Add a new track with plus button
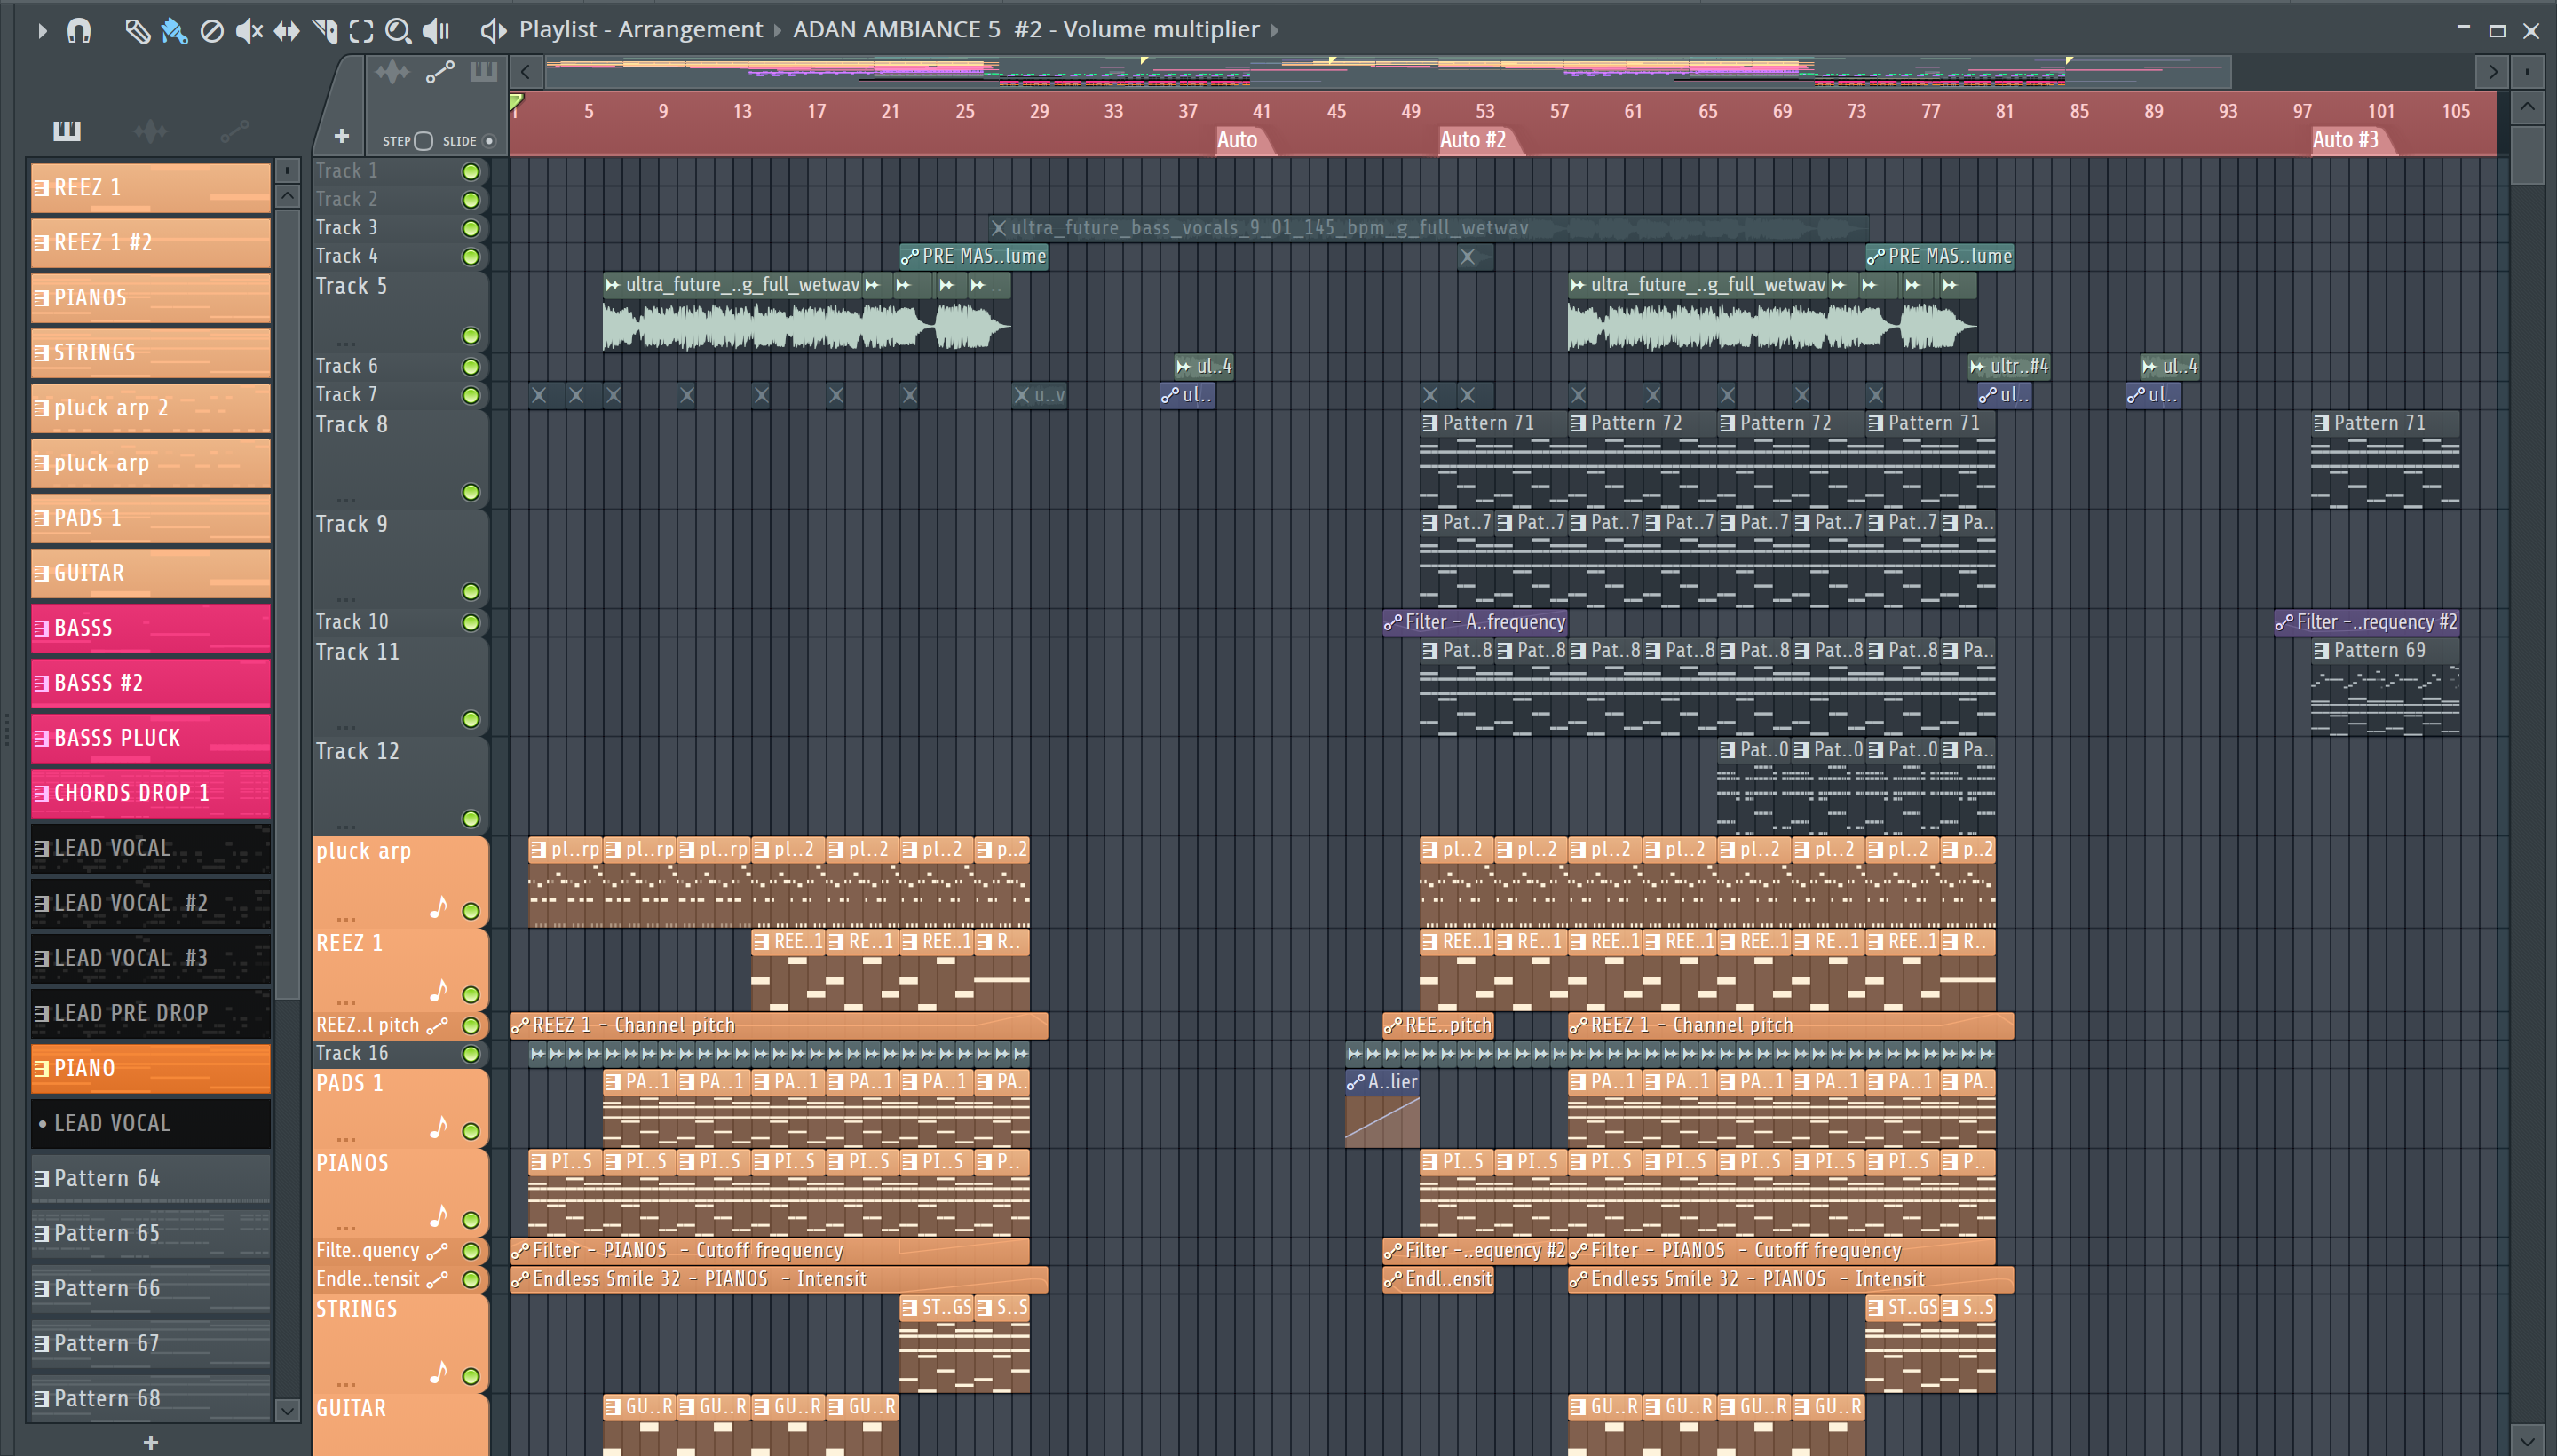 pyautogui.click(x=341, y=136)
